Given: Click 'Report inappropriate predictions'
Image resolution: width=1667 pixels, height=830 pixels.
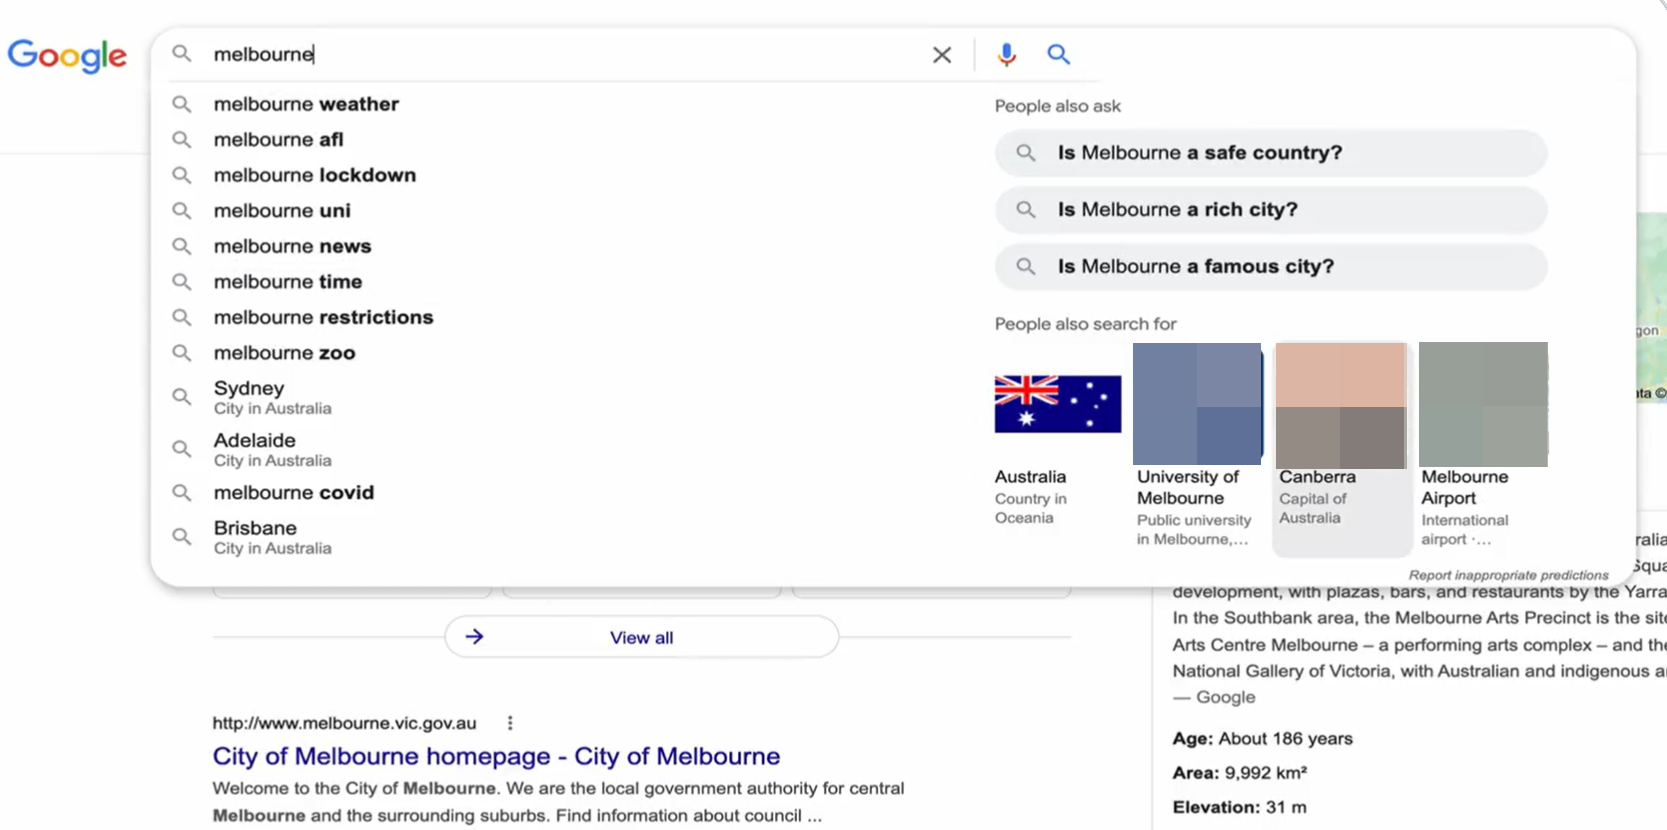Looking at the screenshot, I should (1508, 575).
